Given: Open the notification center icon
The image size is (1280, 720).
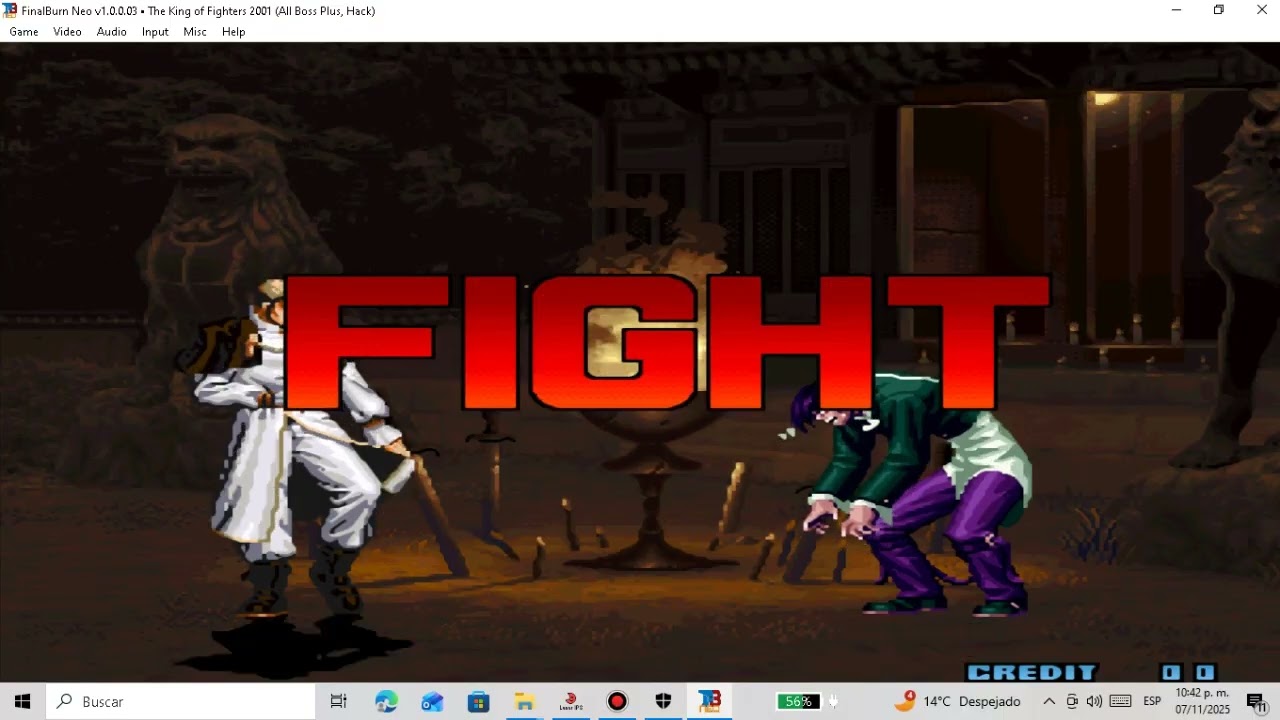Looking at the screenshot, I should point(1257,702).
